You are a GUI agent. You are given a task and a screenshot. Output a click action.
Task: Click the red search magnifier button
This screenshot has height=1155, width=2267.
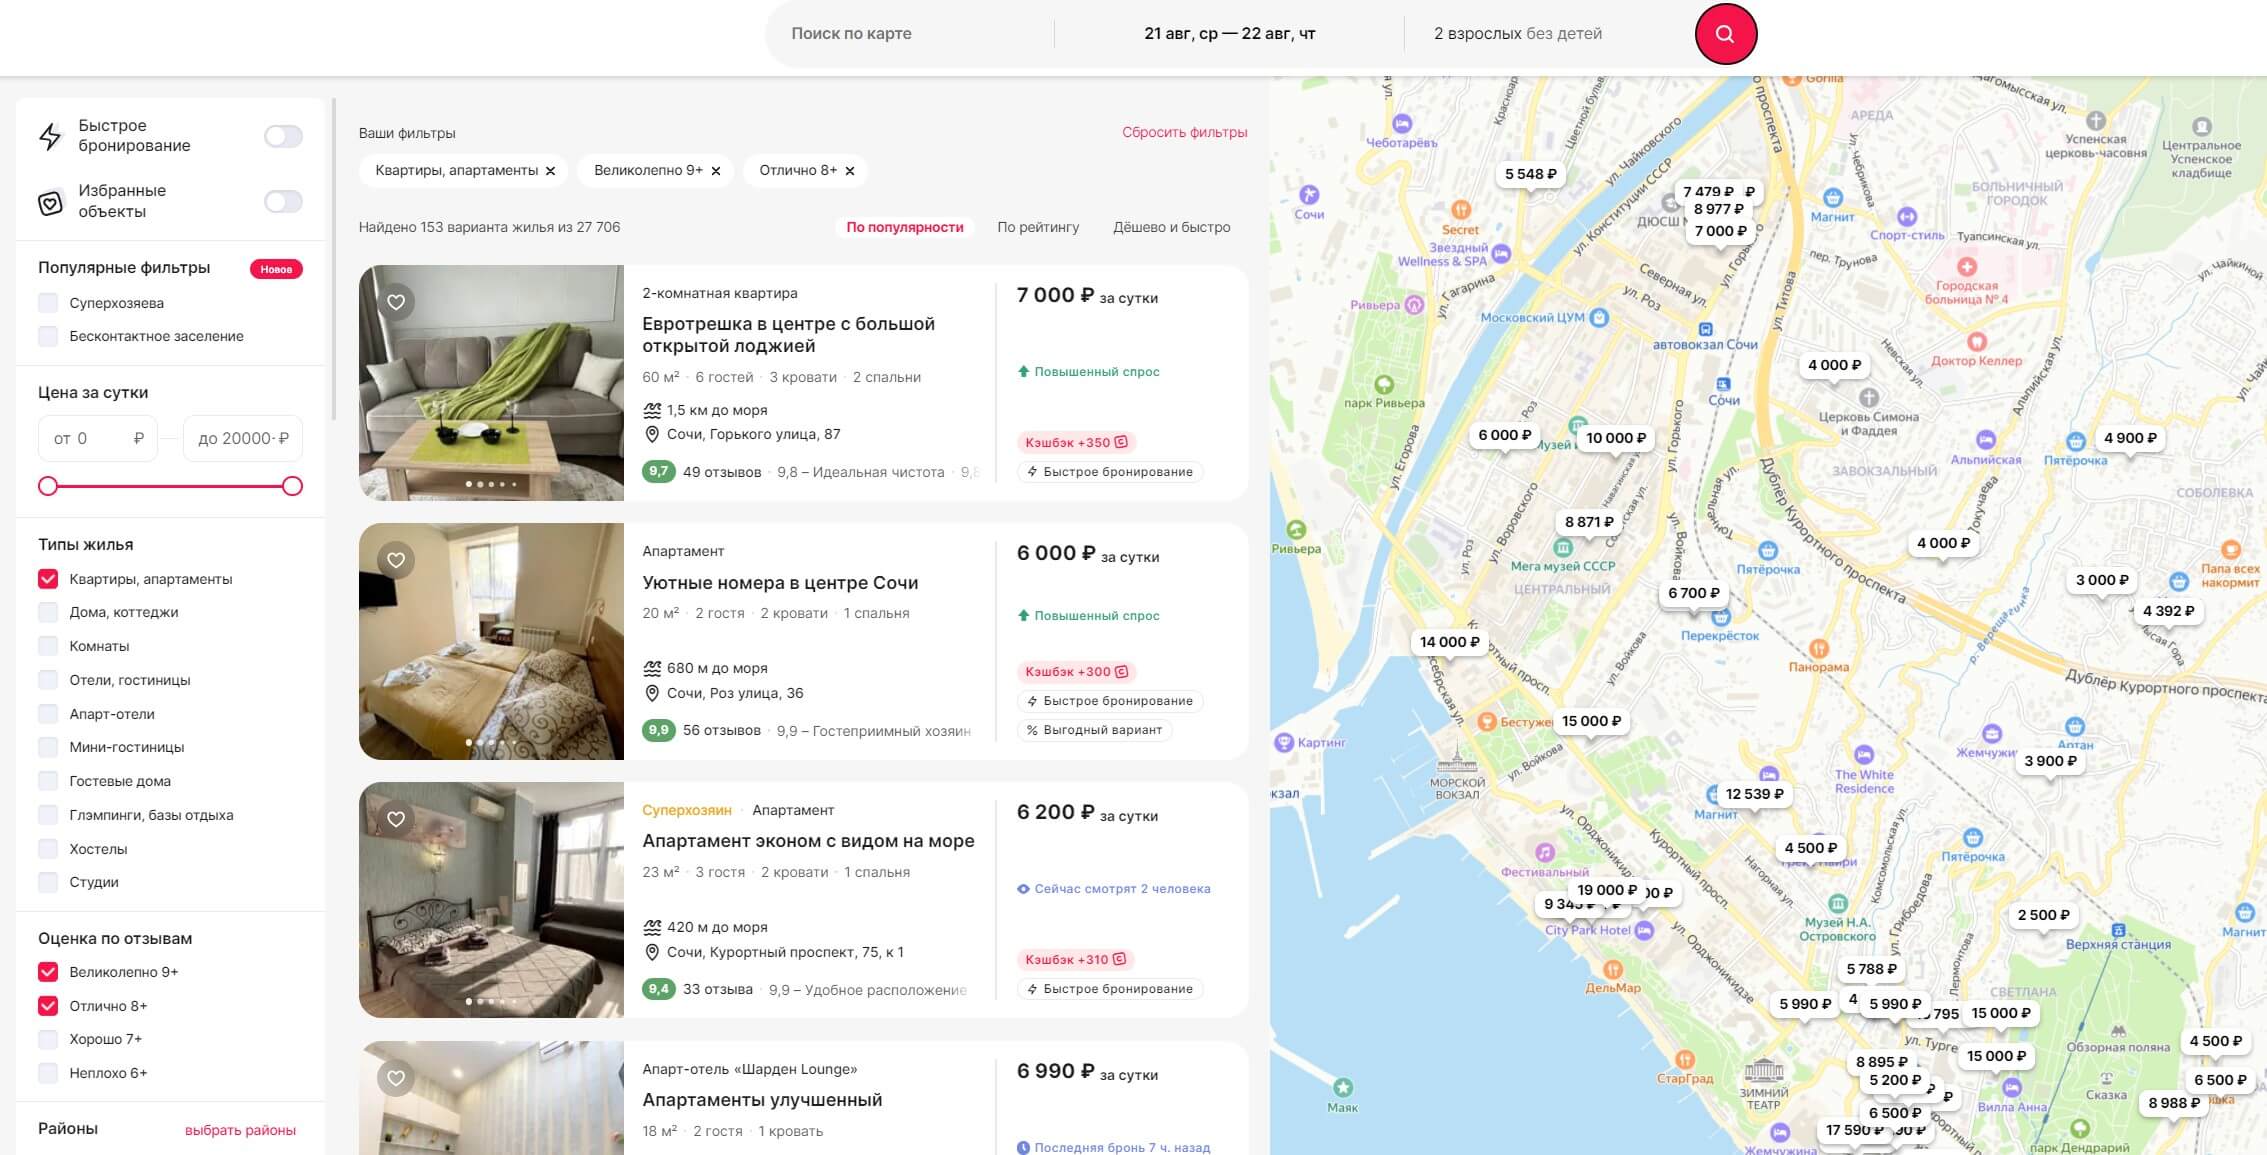tap(1725, 34)
